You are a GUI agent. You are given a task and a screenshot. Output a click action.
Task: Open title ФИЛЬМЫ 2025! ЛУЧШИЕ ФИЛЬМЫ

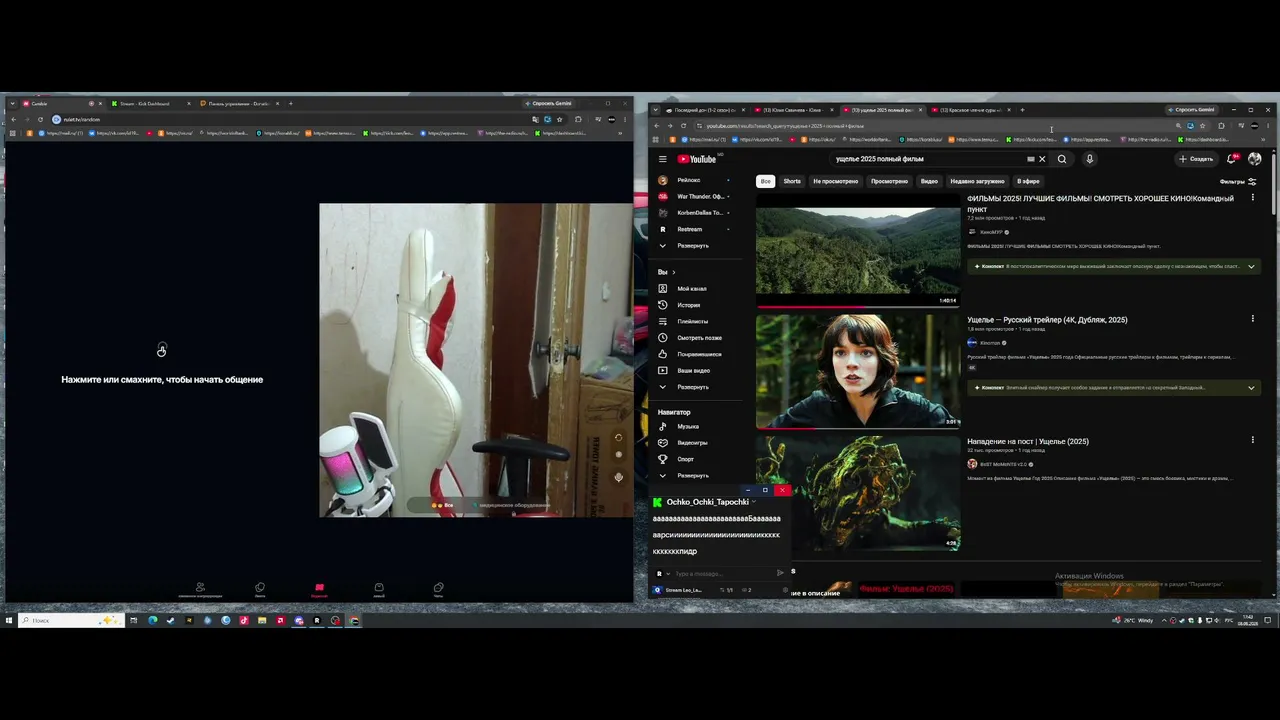pyautogui.click(x=1100, y=203)
